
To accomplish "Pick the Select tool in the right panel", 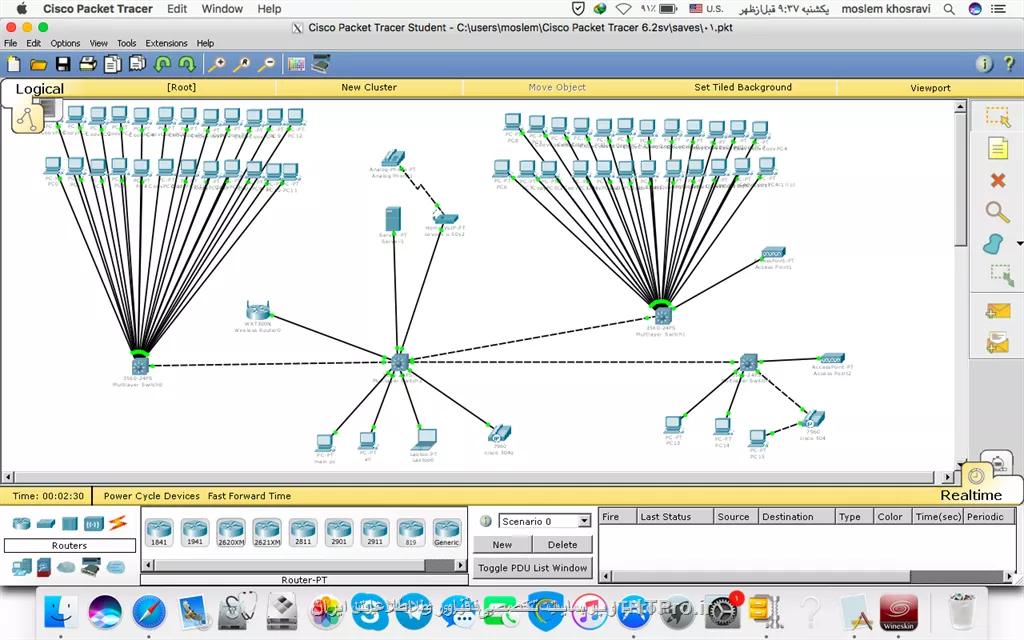I will [x=997, y=117].
